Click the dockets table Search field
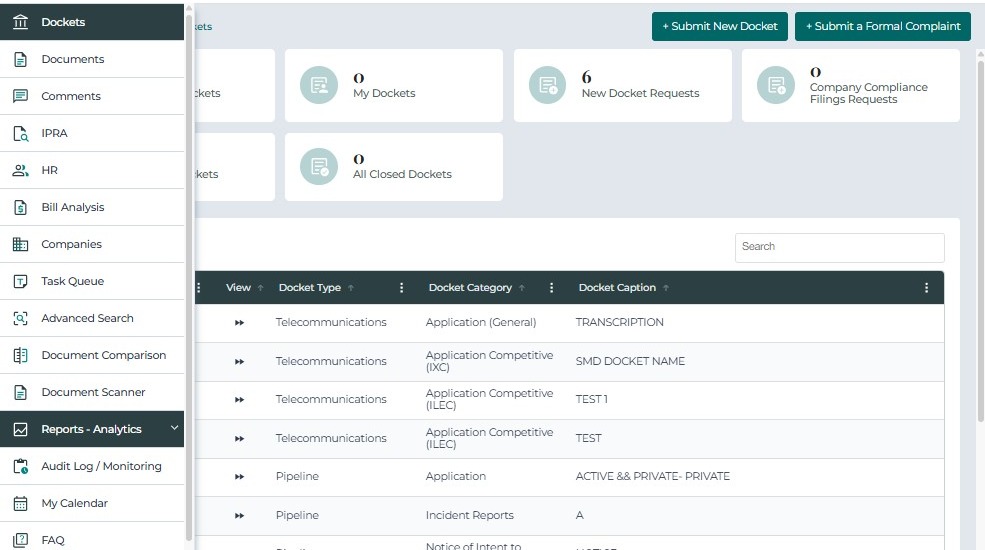Image resolution: width=985 pixels, height=550 pixels. [839, 247]
